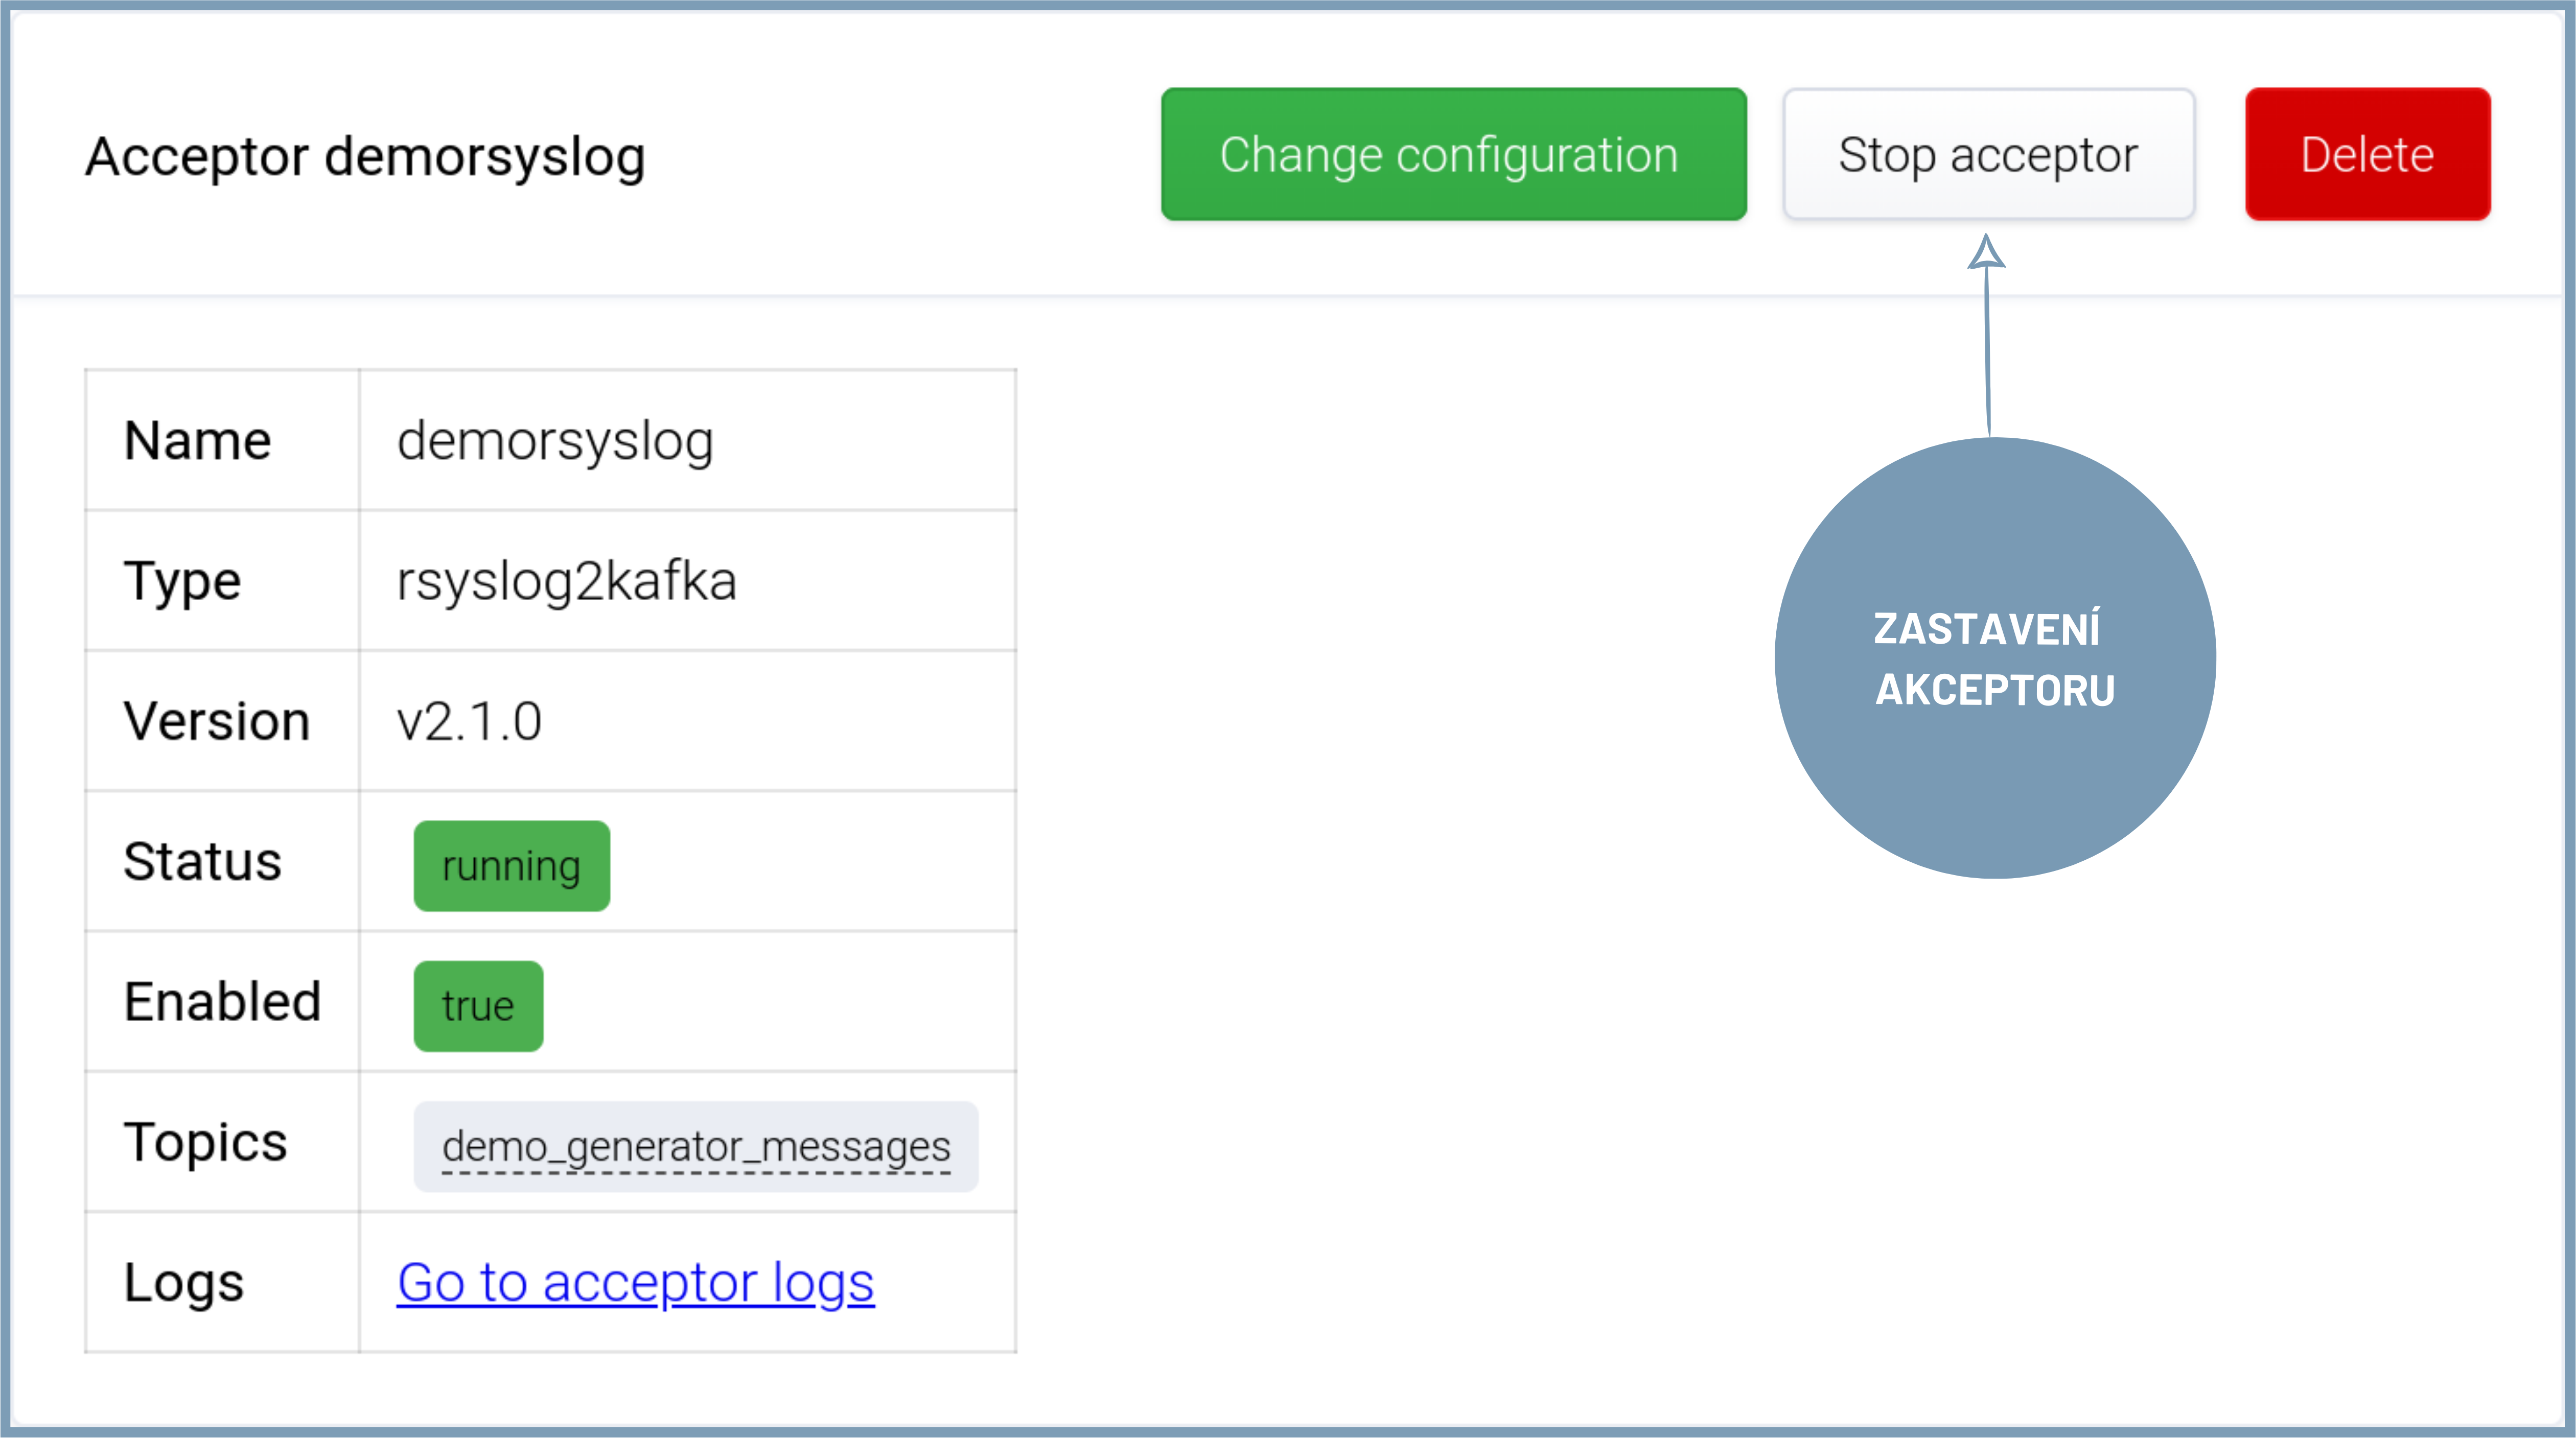Click the Version row label

216,721
